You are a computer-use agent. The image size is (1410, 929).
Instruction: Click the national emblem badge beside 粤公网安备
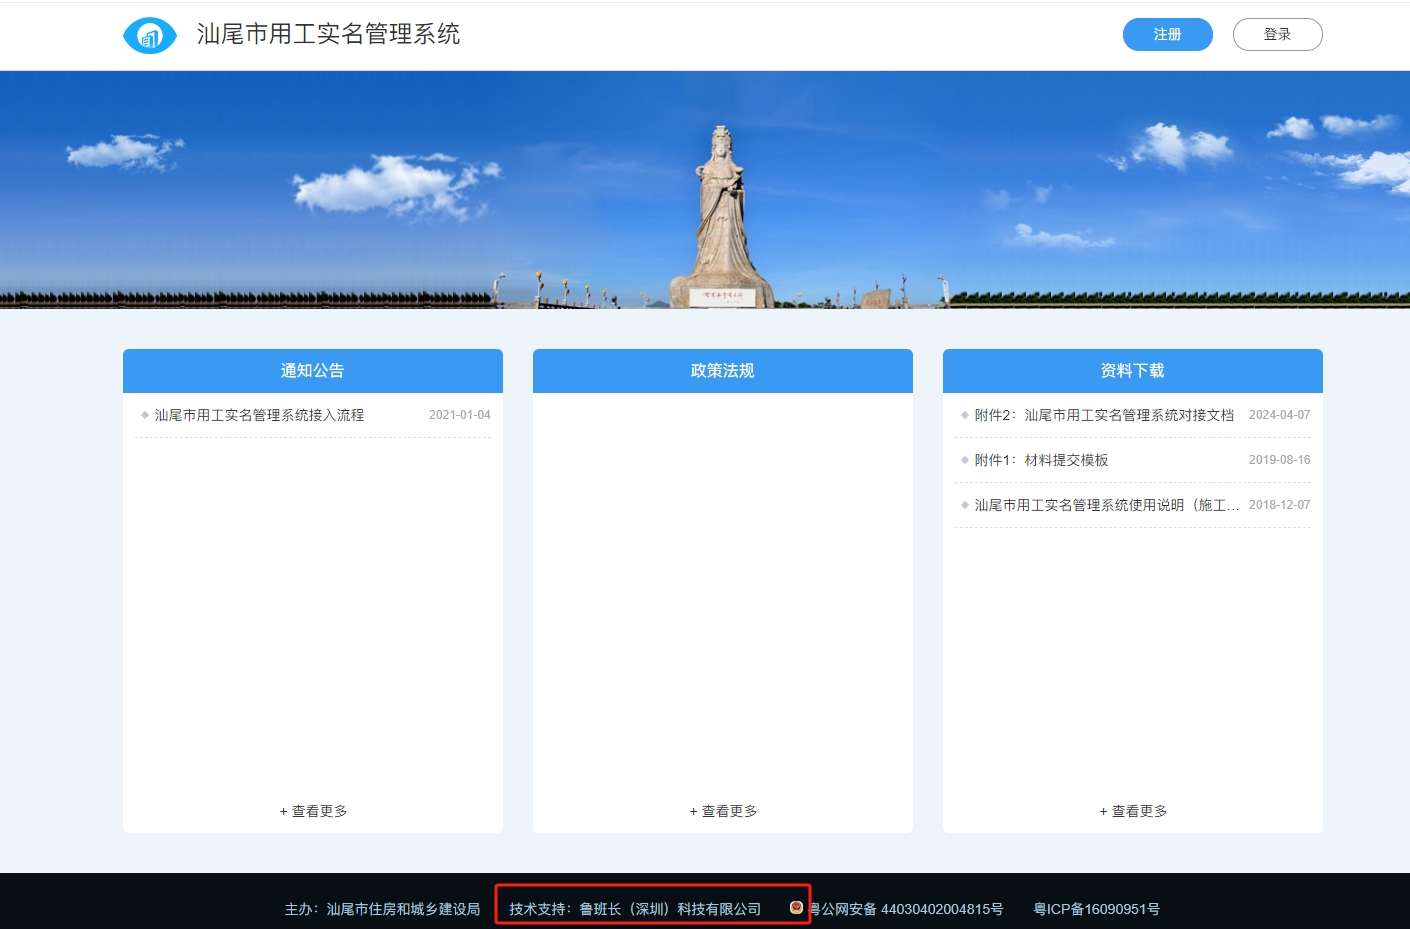coord(796,907)
